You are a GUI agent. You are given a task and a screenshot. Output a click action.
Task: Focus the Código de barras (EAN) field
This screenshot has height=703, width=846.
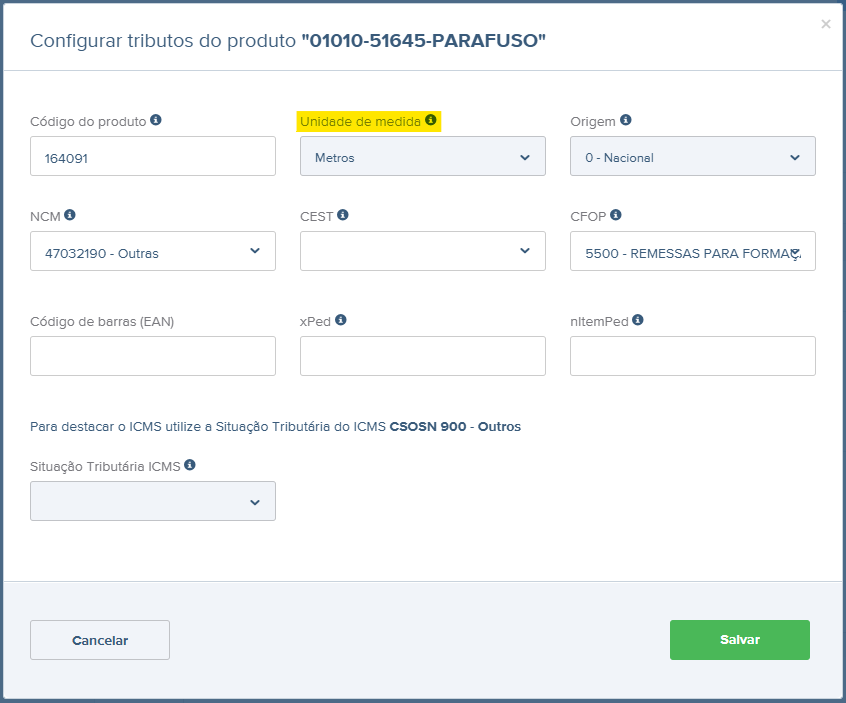[x=152, y=356]
